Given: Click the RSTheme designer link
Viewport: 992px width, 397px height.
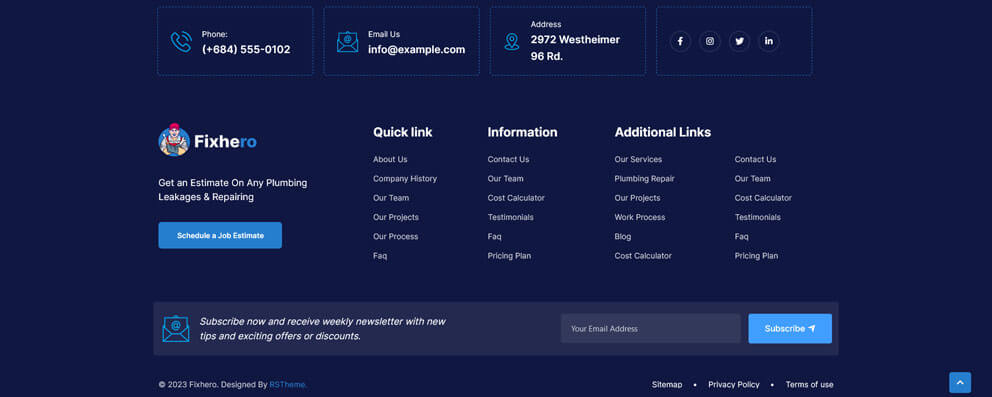Looking at the screenshot, I should point(288,384).
